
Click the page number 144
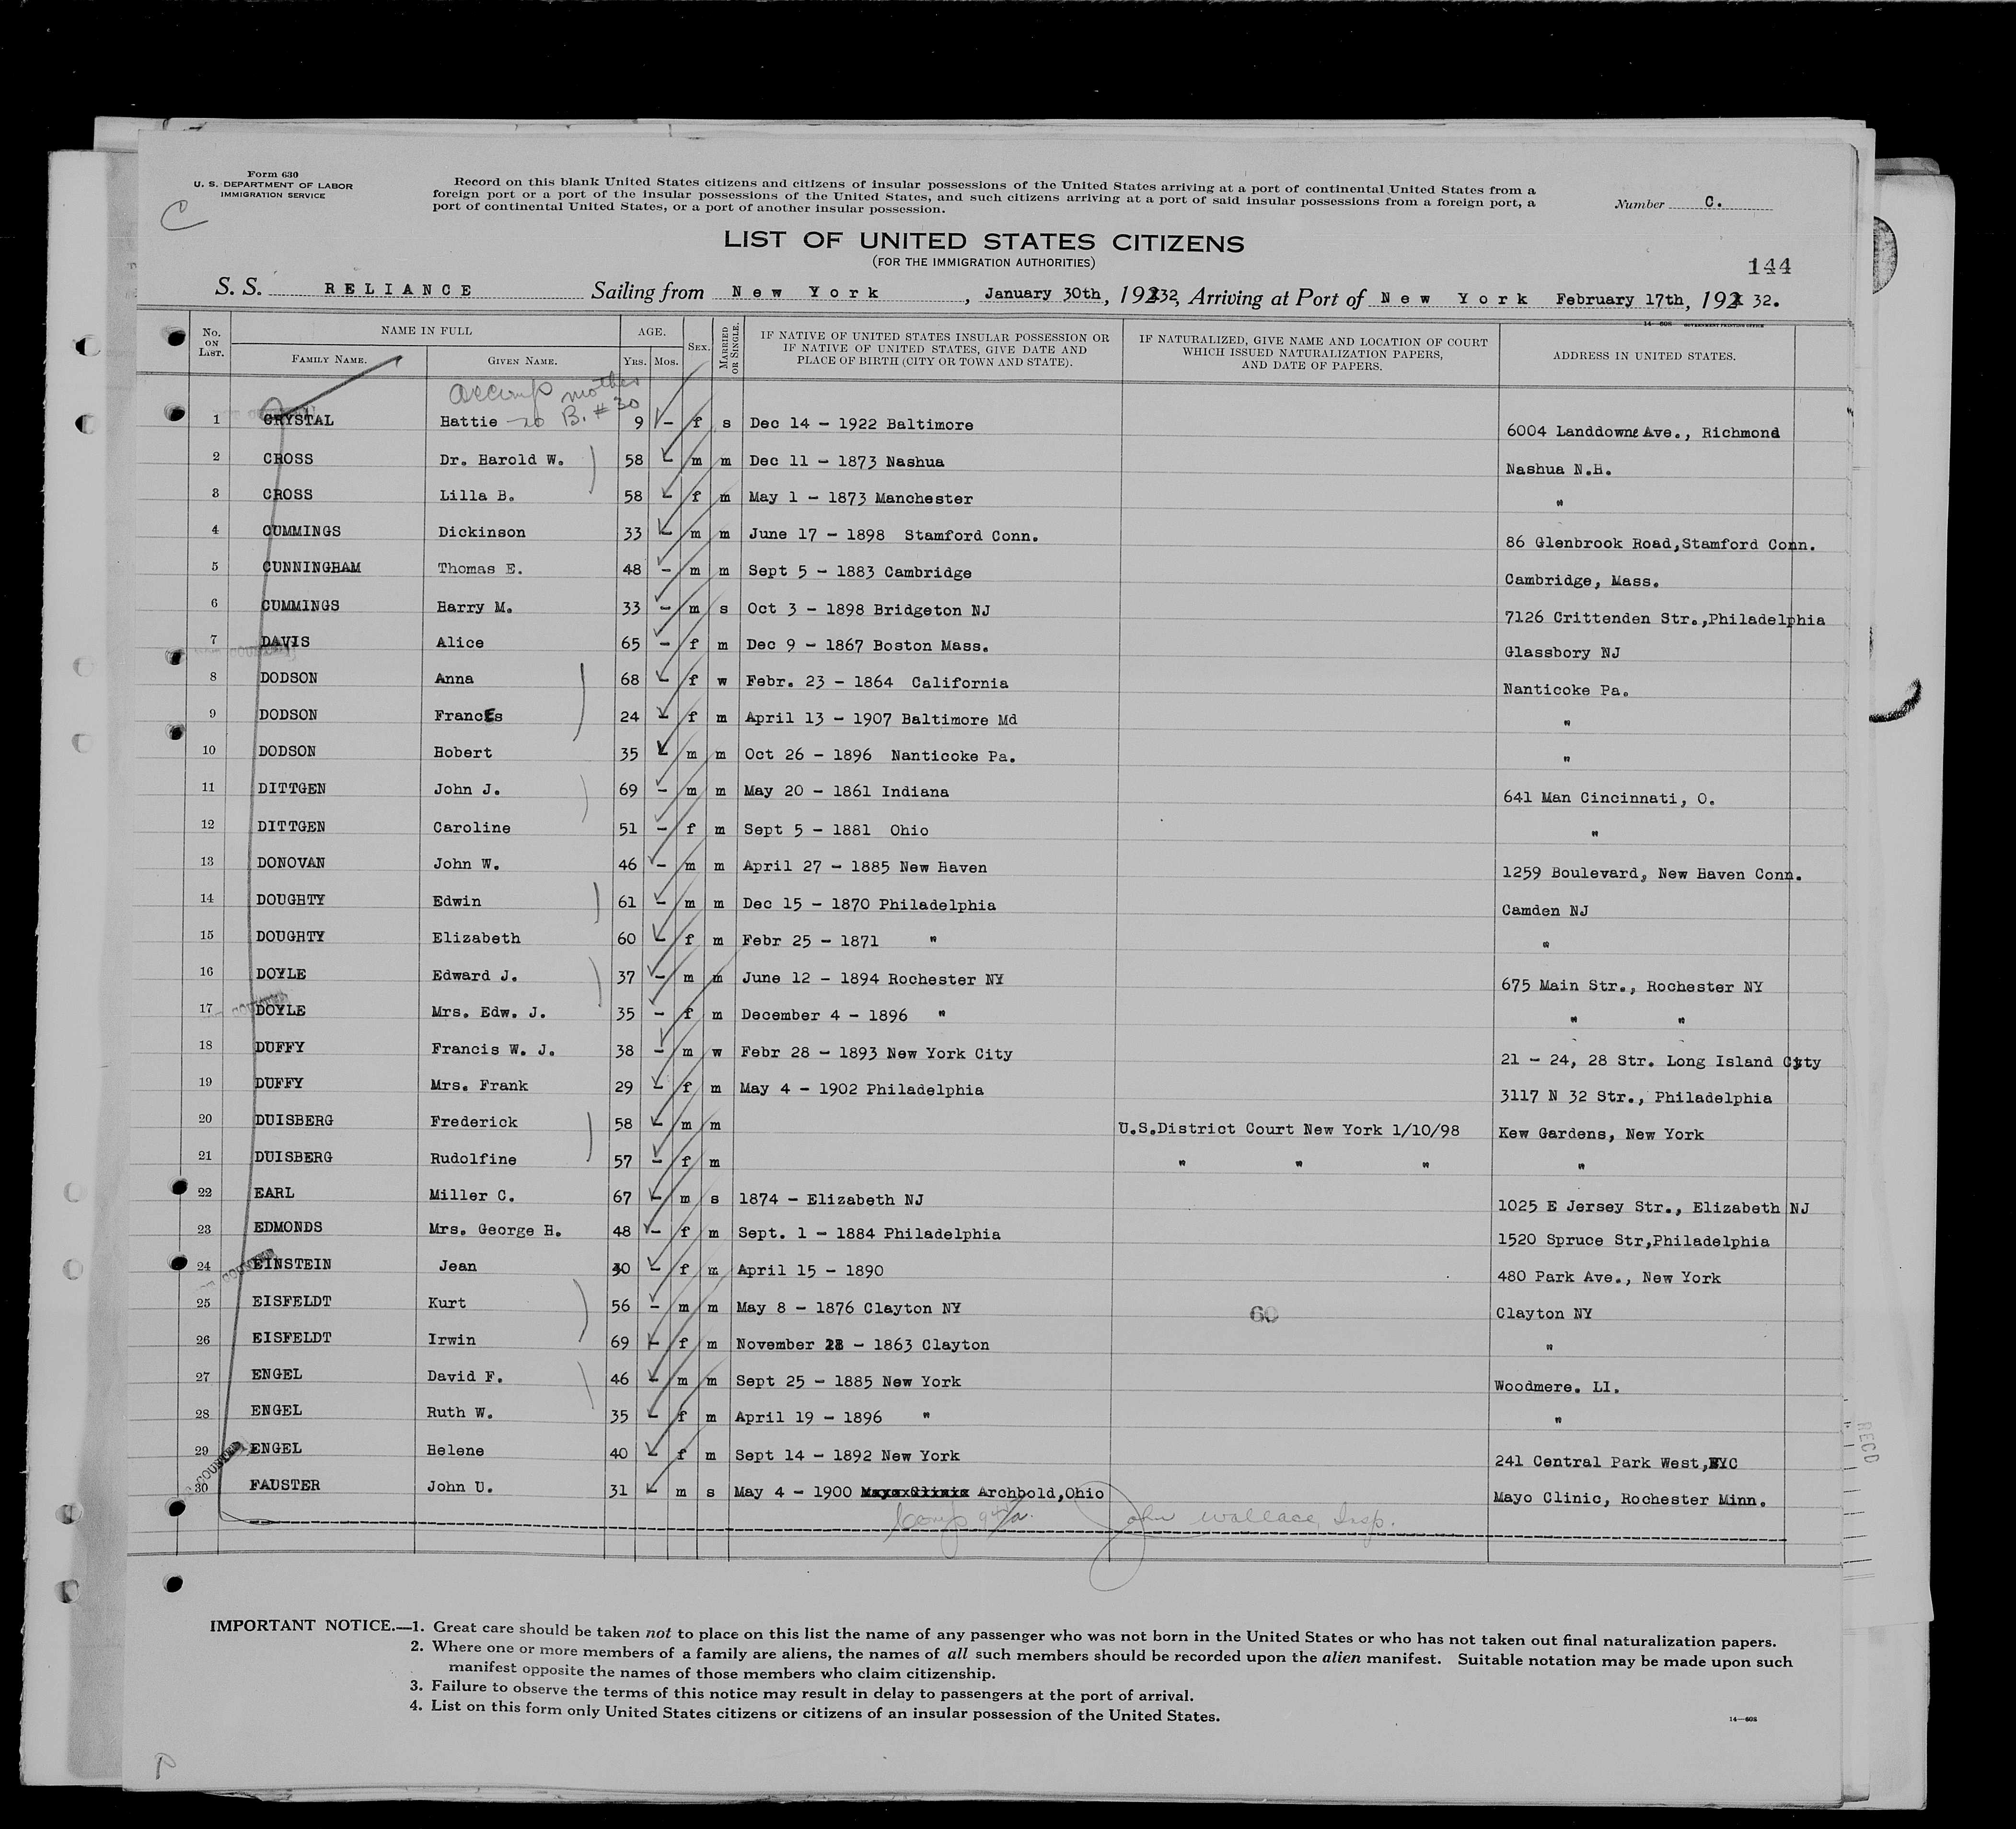point(1769,266)
